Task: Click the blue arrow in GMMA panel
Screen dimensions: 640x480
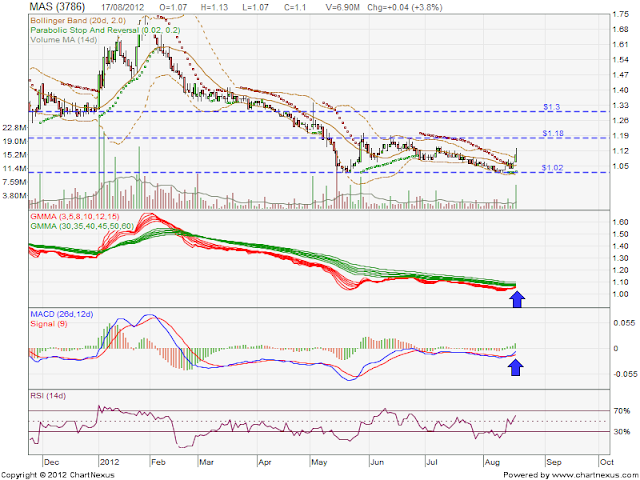Action: [517, 299]
